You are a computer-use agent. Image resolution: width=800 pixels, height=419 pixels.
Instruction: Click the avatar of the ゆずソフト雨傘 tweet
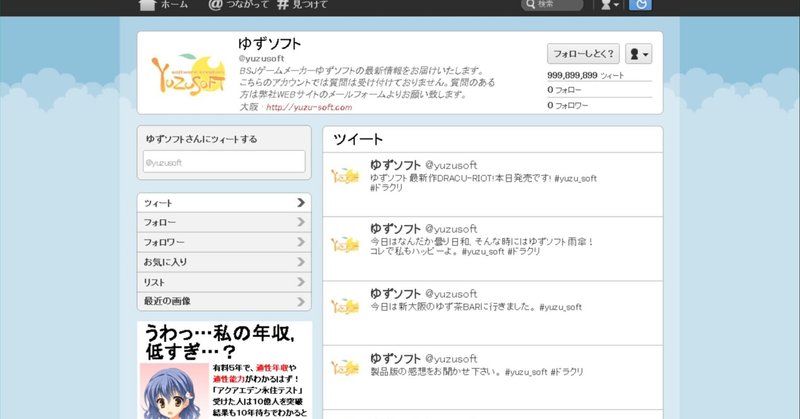[x=345, y=244]
